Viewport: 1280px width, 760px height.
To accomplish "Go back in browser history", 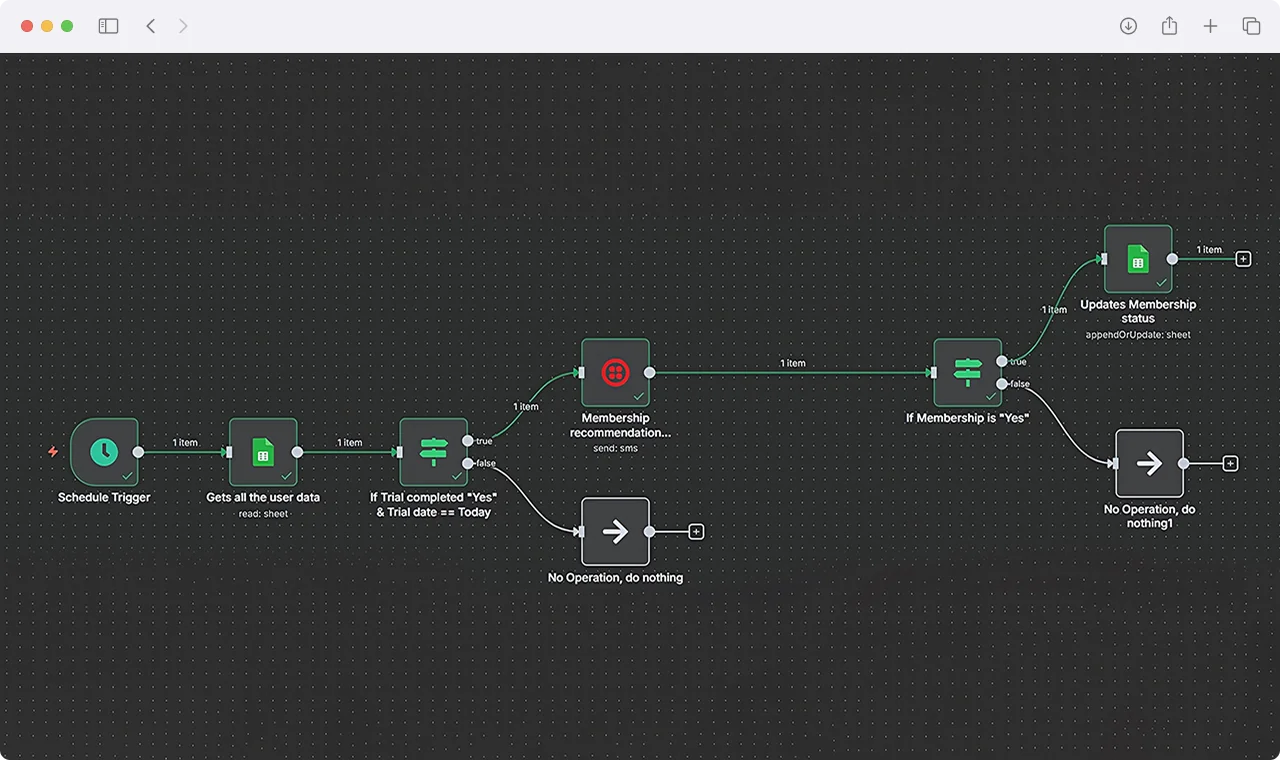I will click(x=150, y=26).
